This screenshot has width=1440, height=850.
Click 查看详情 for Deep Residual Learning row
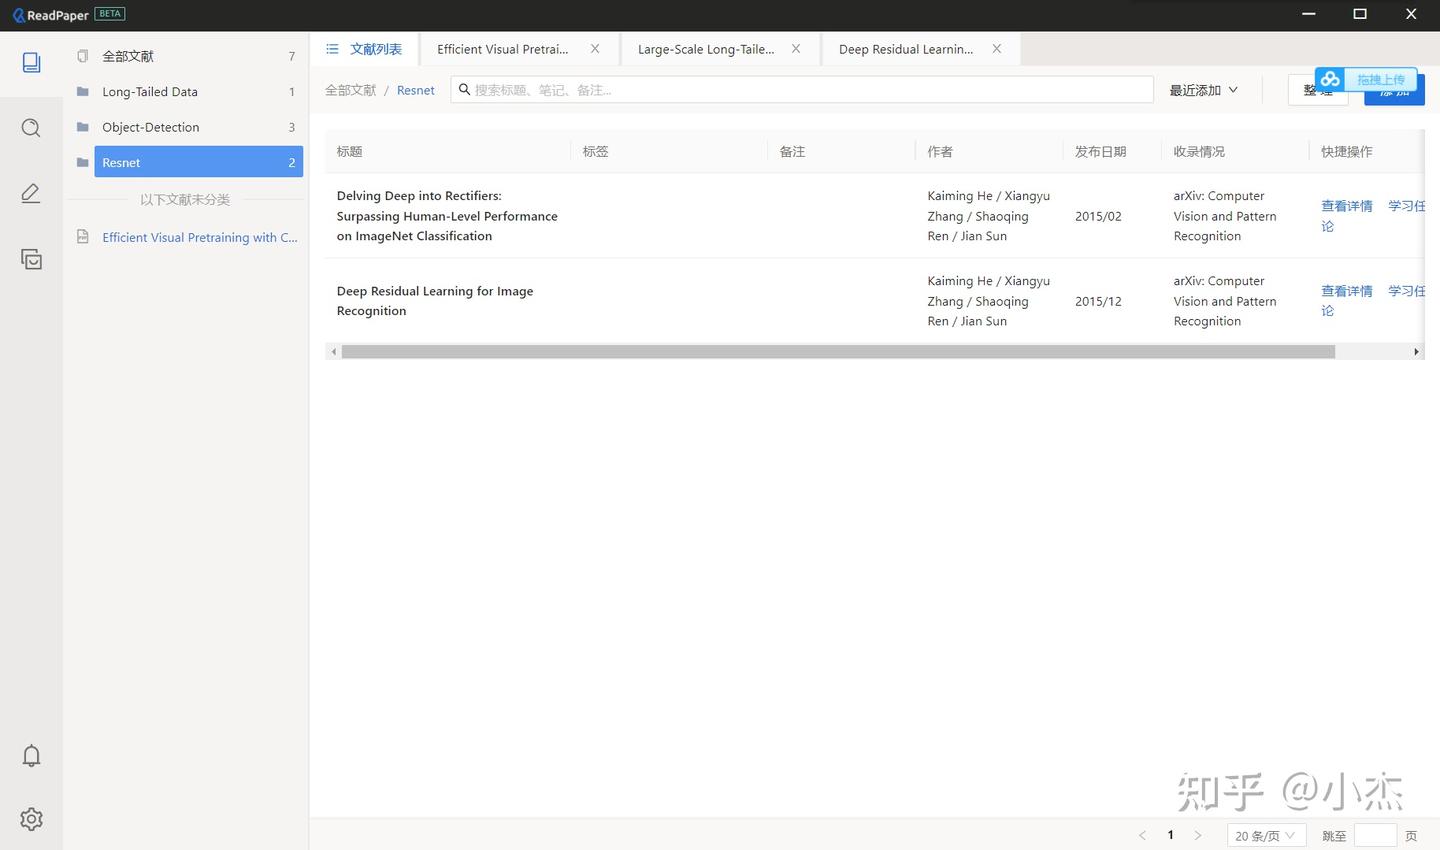tap(1347, 291)
